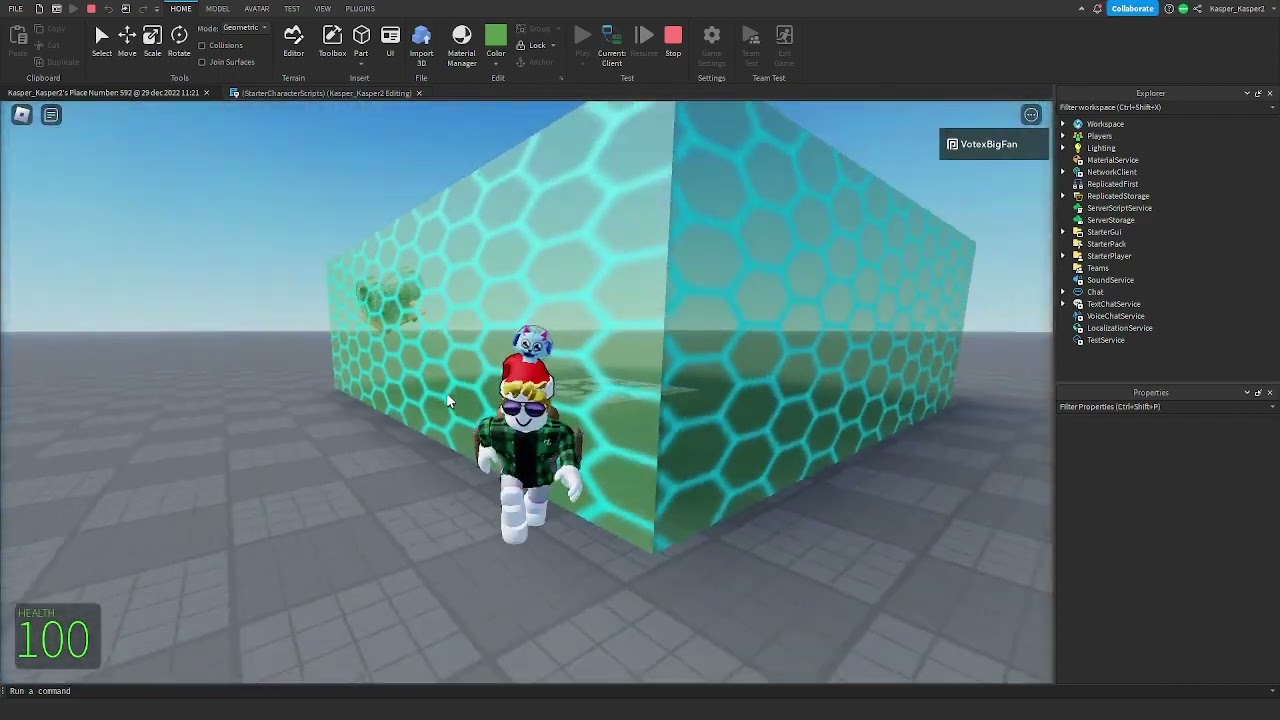The image size is (1280, 720).
Task: Expand the TextChatService node in Explorer
Action: (1063, 304)
